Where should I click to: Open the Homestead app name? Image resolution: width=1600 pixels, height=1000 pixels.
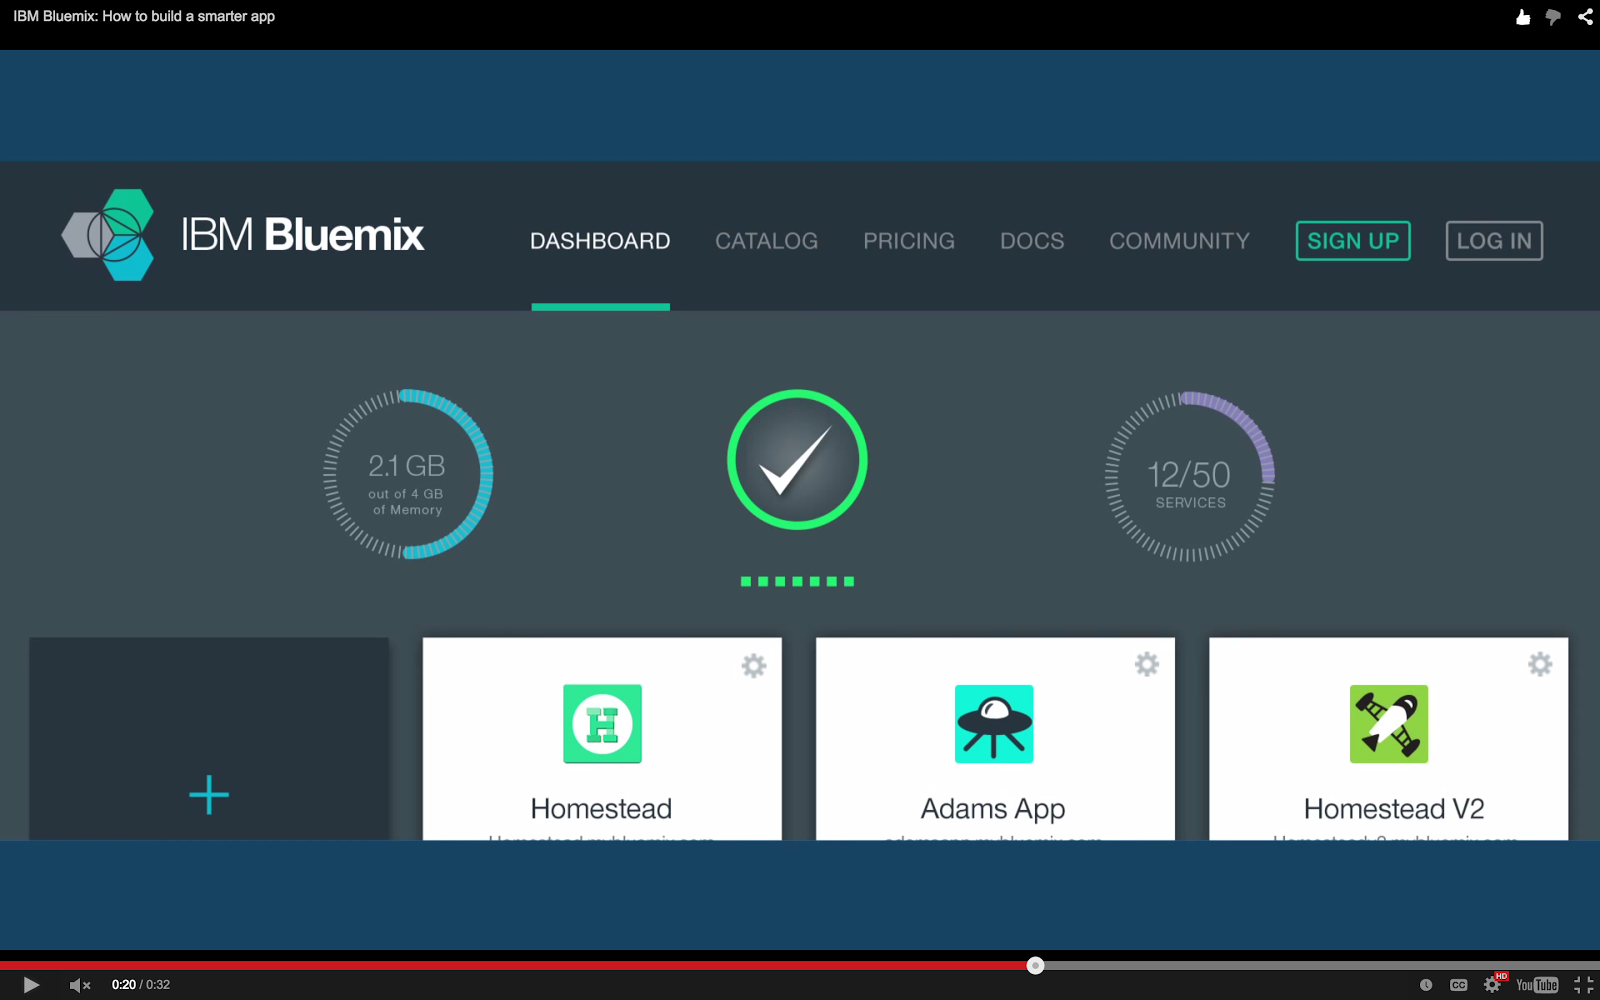[601, 808]
